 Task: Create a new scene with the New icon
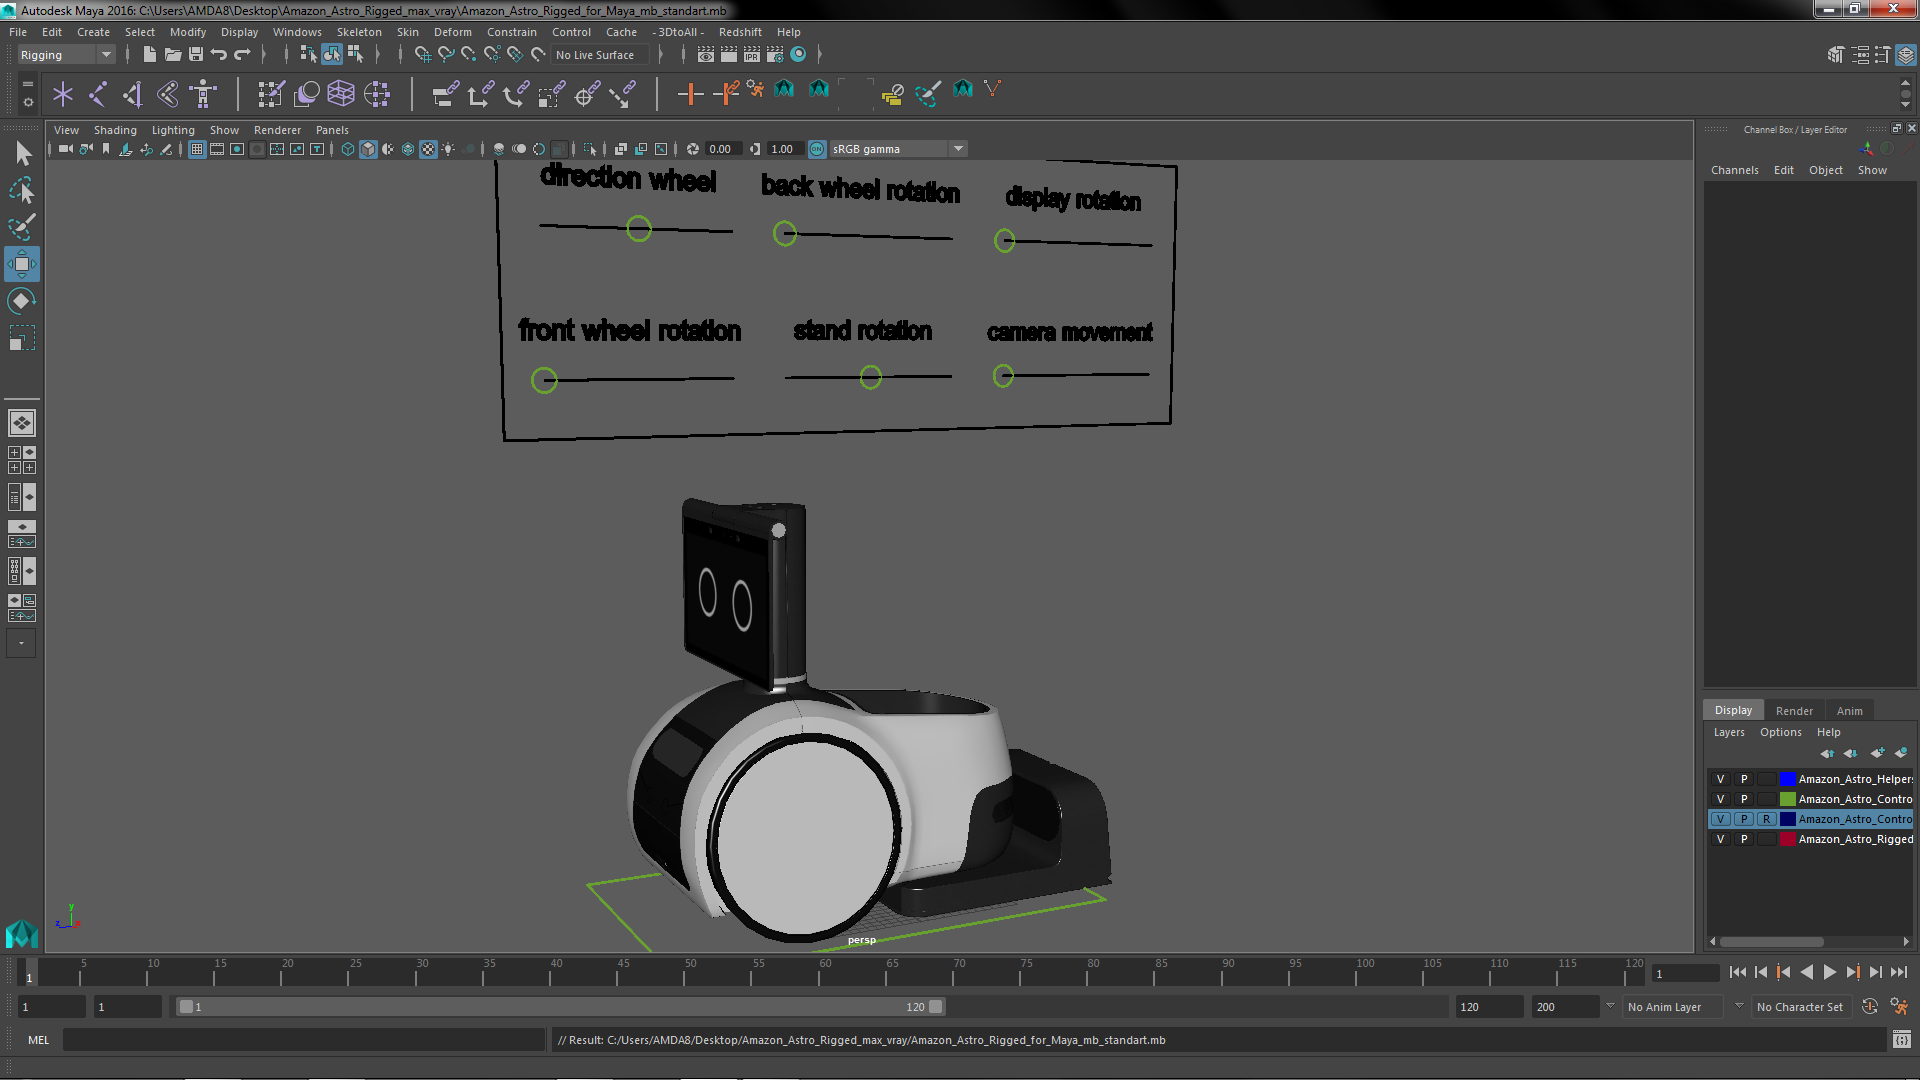click(150, 55)
